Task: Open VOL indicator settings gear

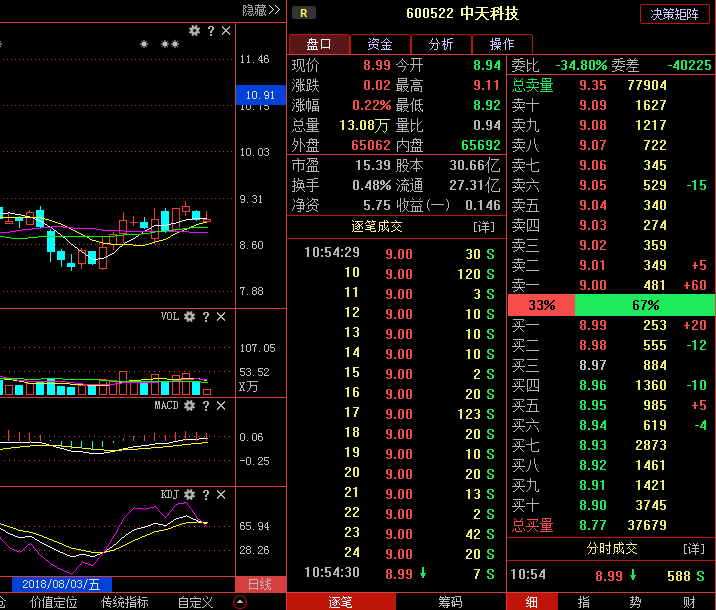Action: pos(190,316)
